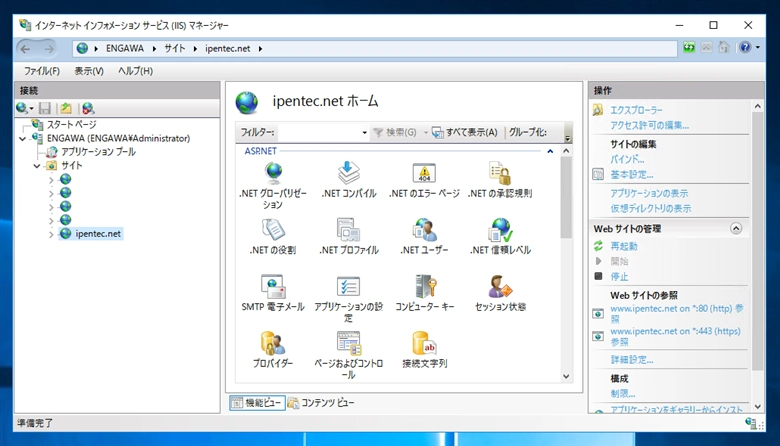Open the 表示(V) menu
Viewport: 780px width, 446px height.
[89, 71]
